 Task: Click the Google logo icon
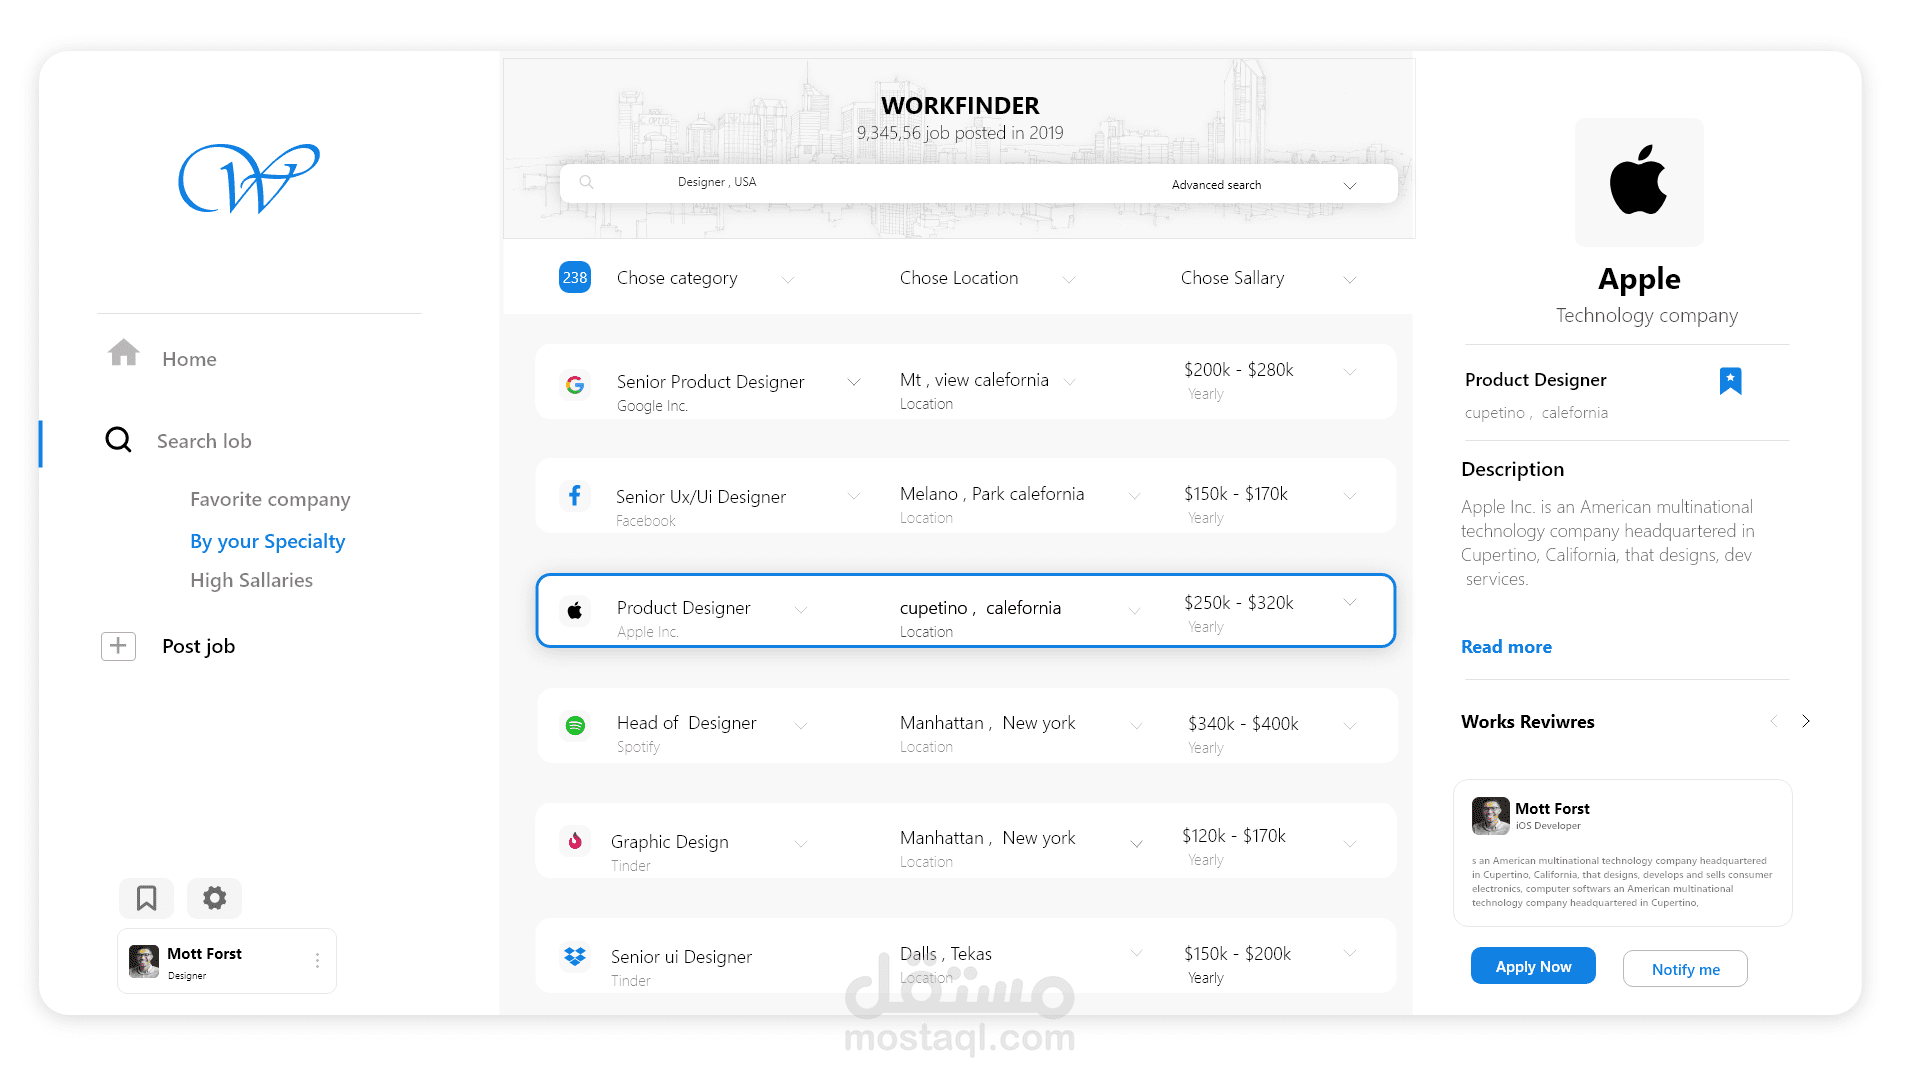[x=575, y=385]
